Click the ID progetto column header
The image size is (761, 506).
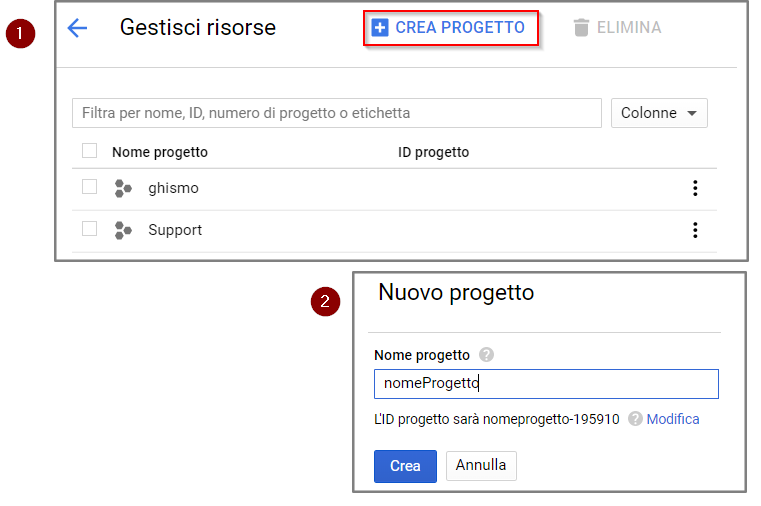click(433, 152)
